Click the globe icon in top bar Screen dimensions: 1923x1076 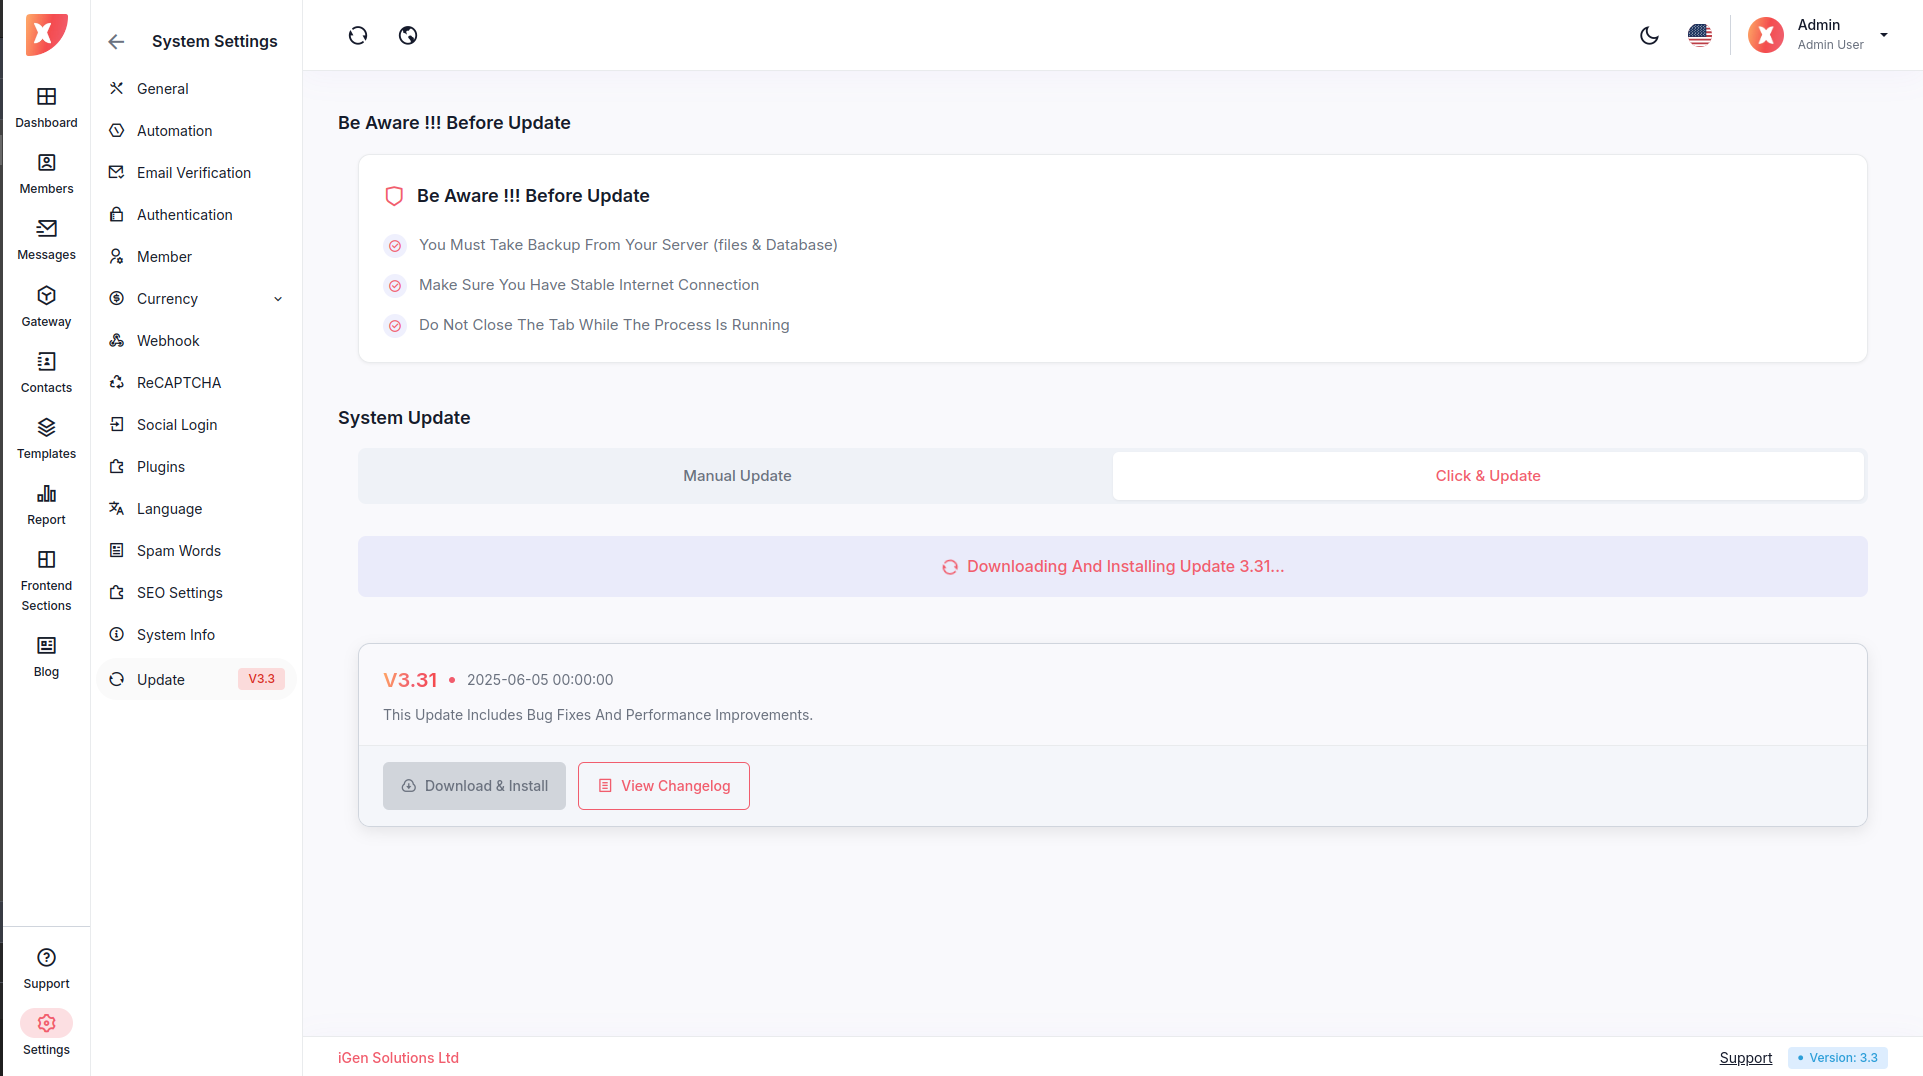coord(408,36)
